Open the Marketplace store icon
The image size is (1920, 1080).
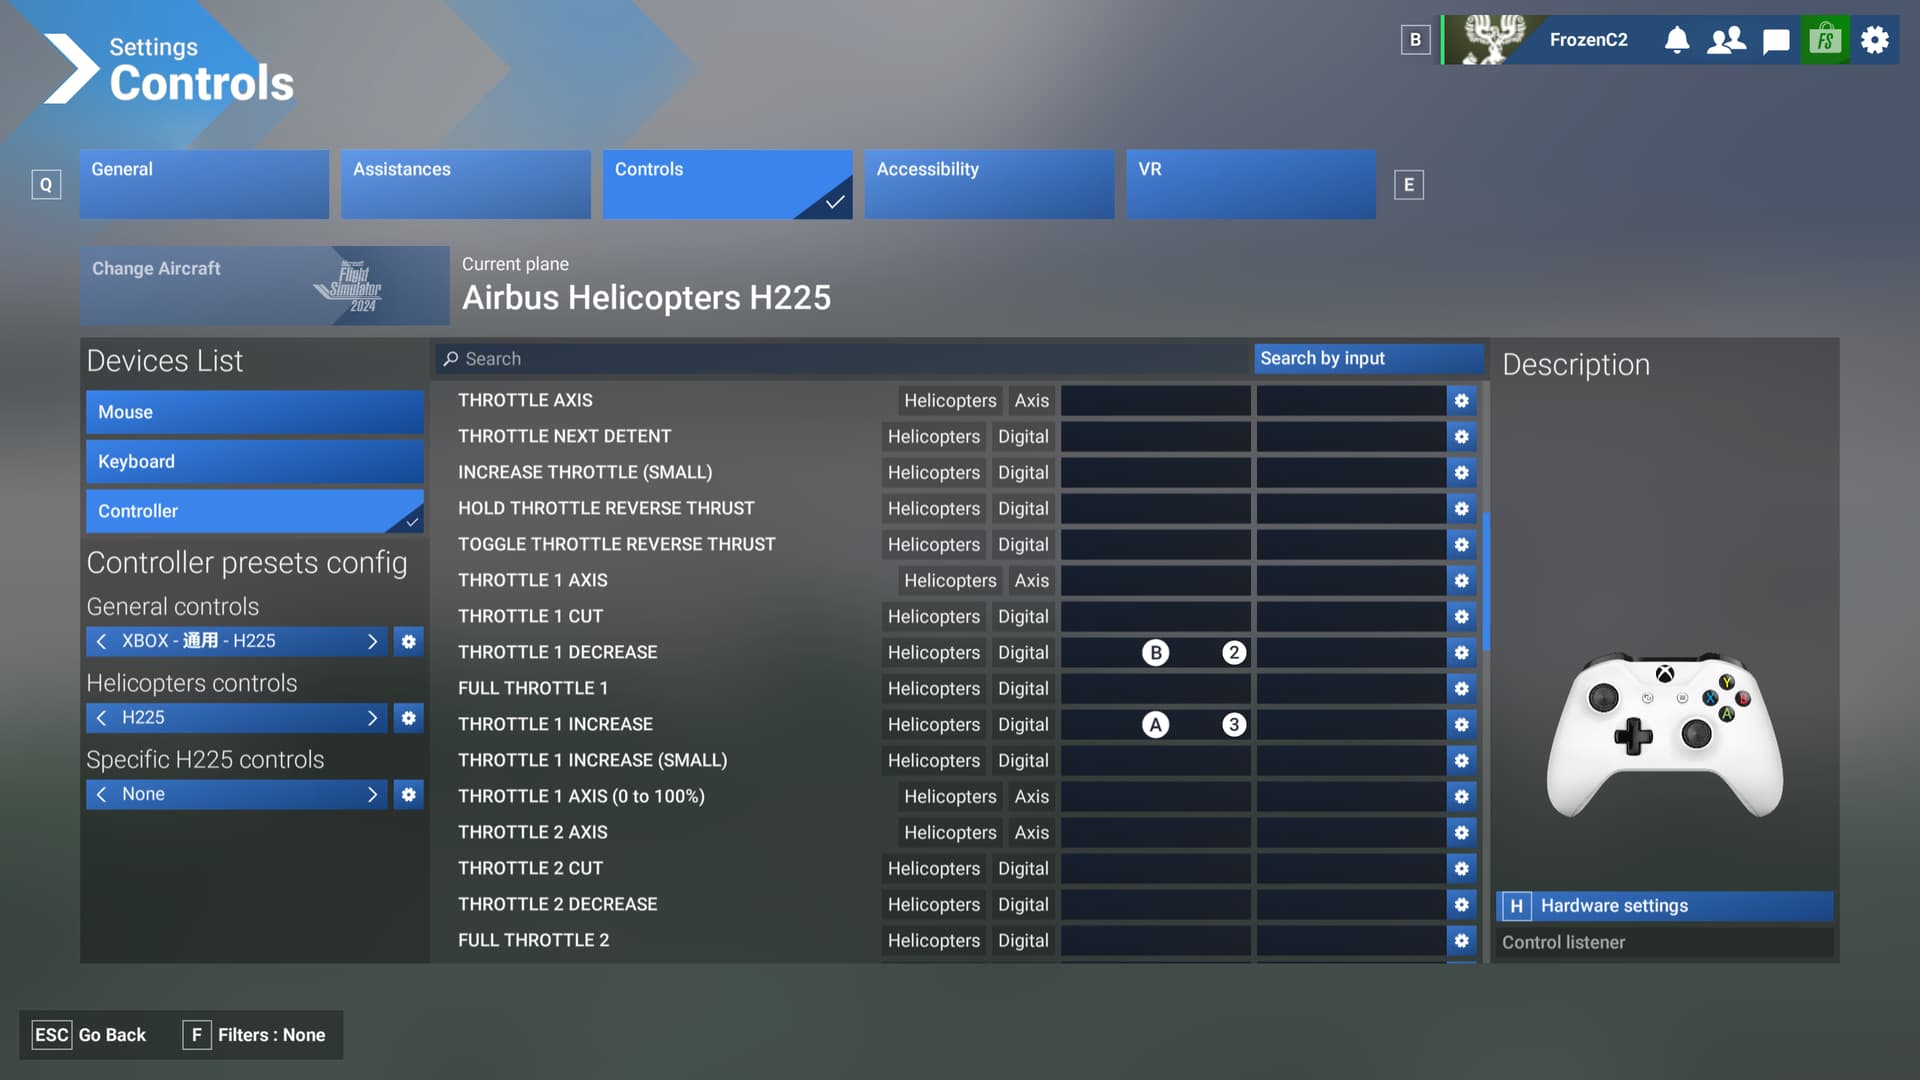click(x=1825, y=40)
